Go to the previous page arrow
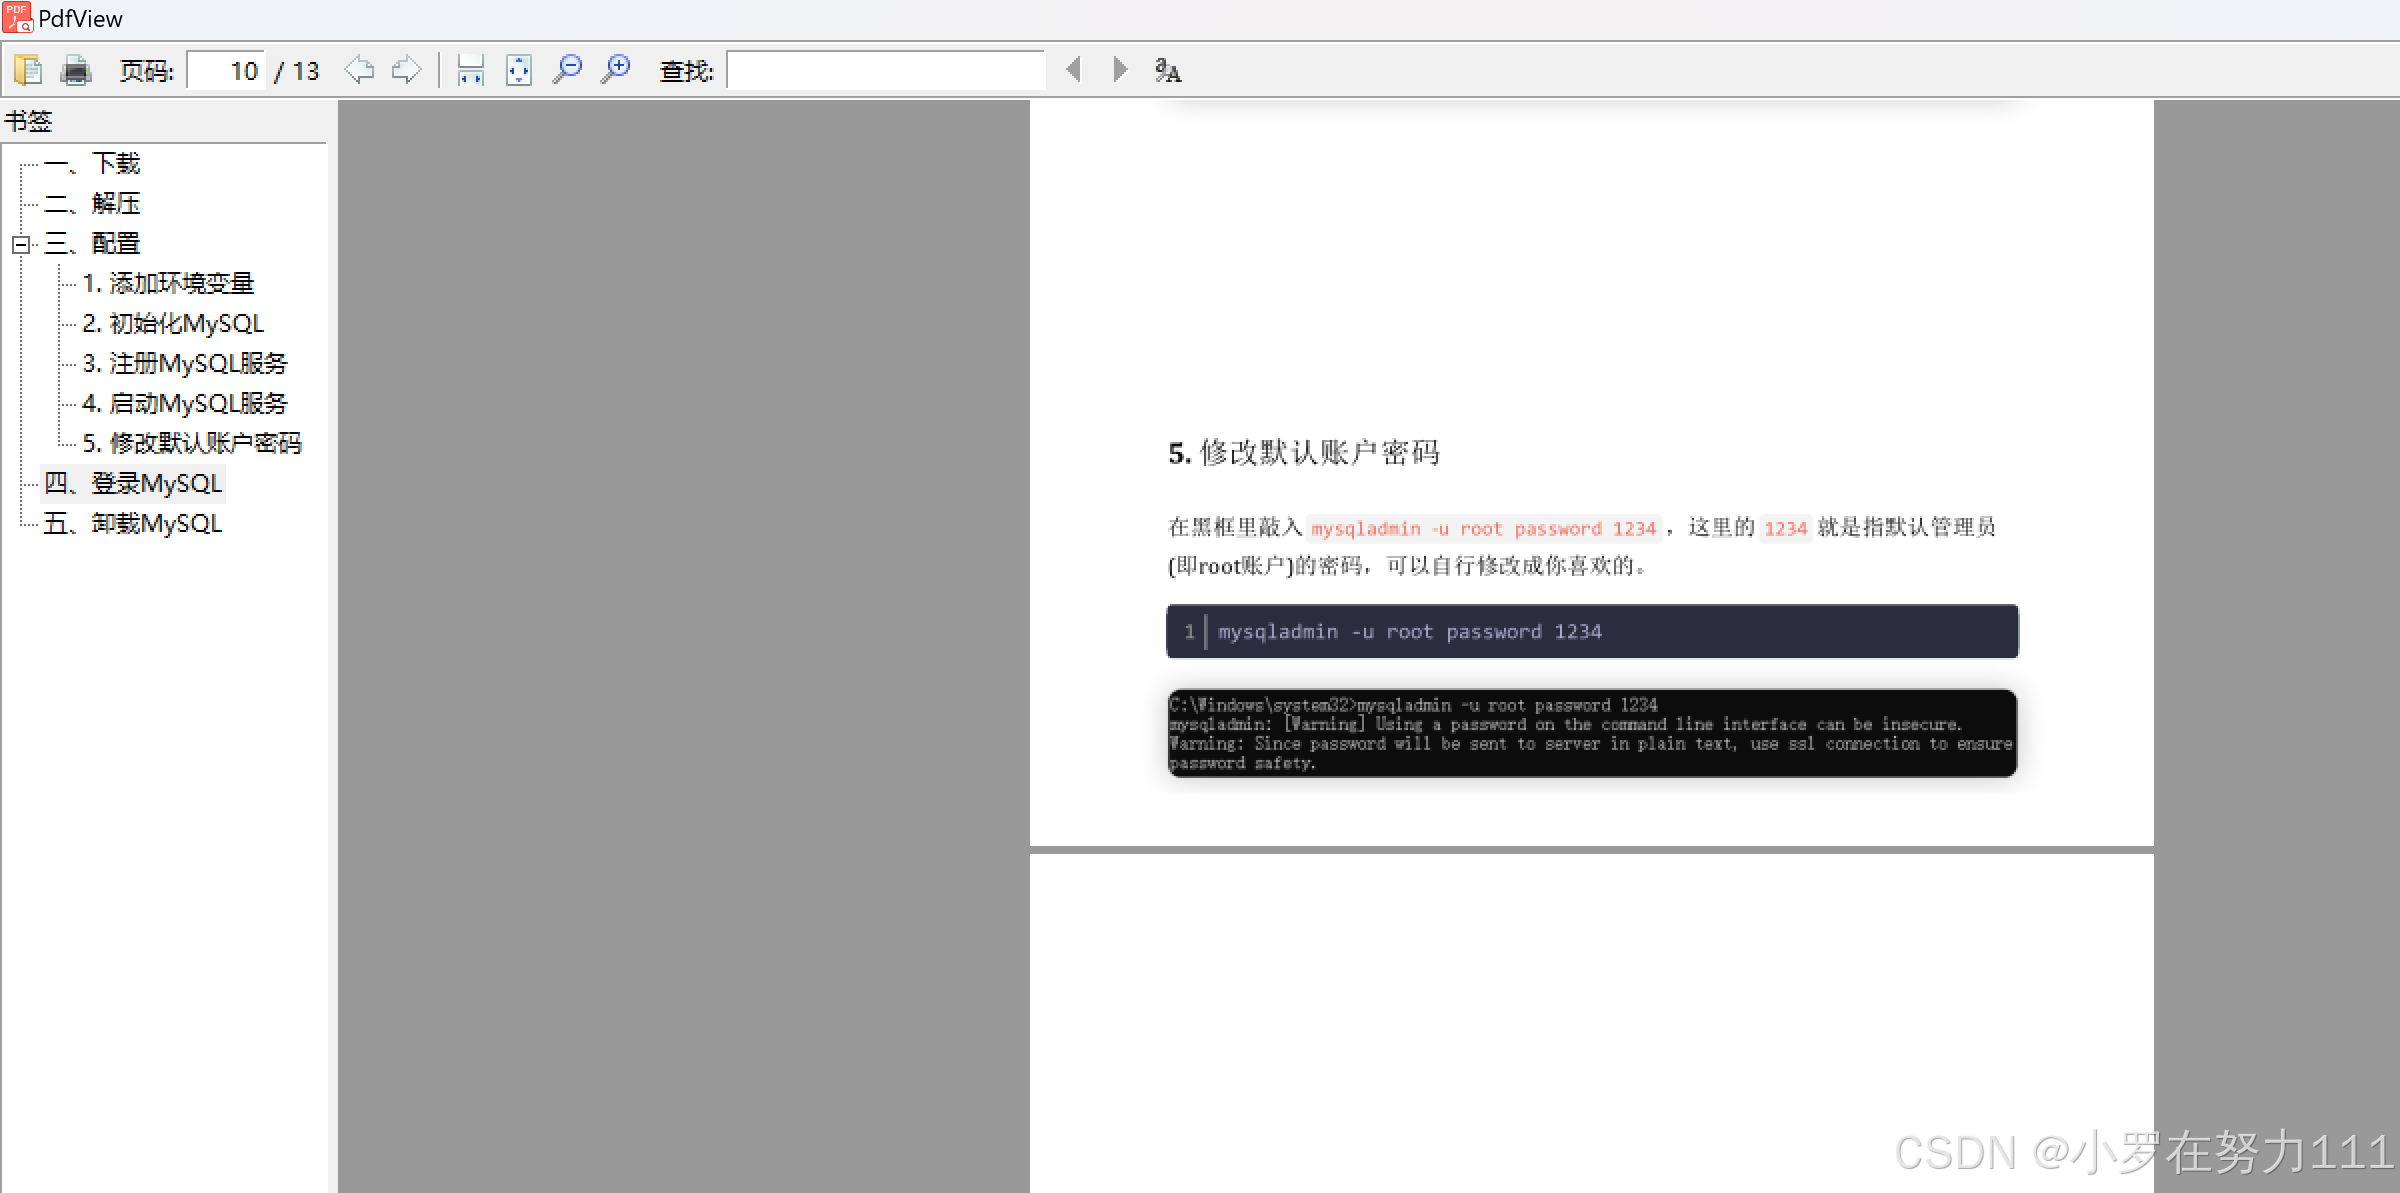The image size is (2400, 1193). (359, 70)
